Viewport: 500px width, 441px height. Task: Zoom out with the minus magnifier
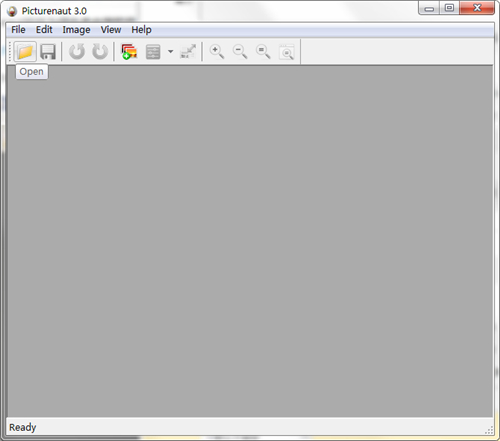pyautogui.click(x=240, y=52)
